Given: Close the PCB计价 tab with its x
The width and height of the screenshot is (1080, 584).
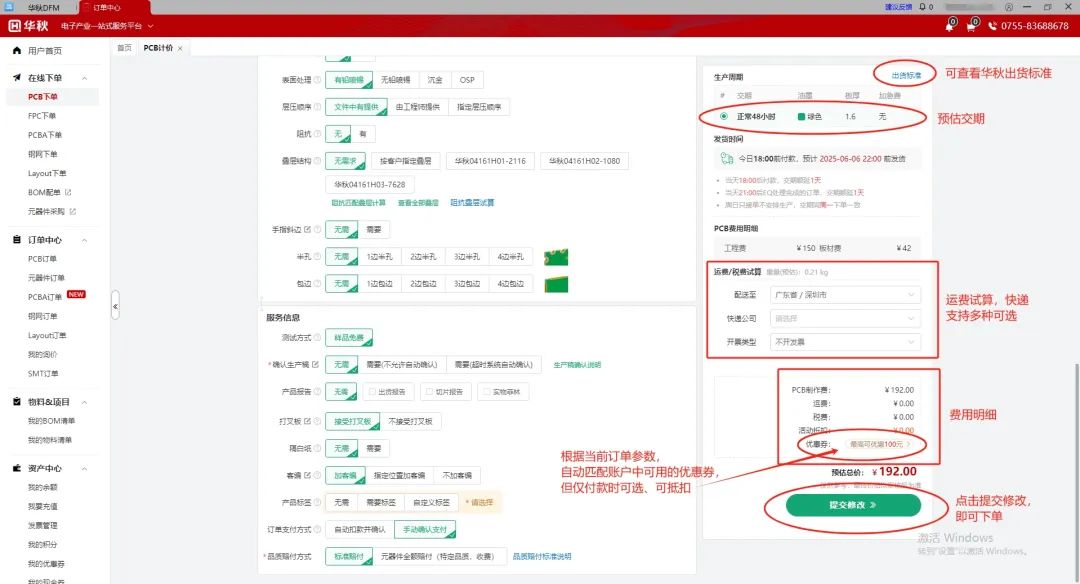Looking at the screenshot, I should click(180, 48).
